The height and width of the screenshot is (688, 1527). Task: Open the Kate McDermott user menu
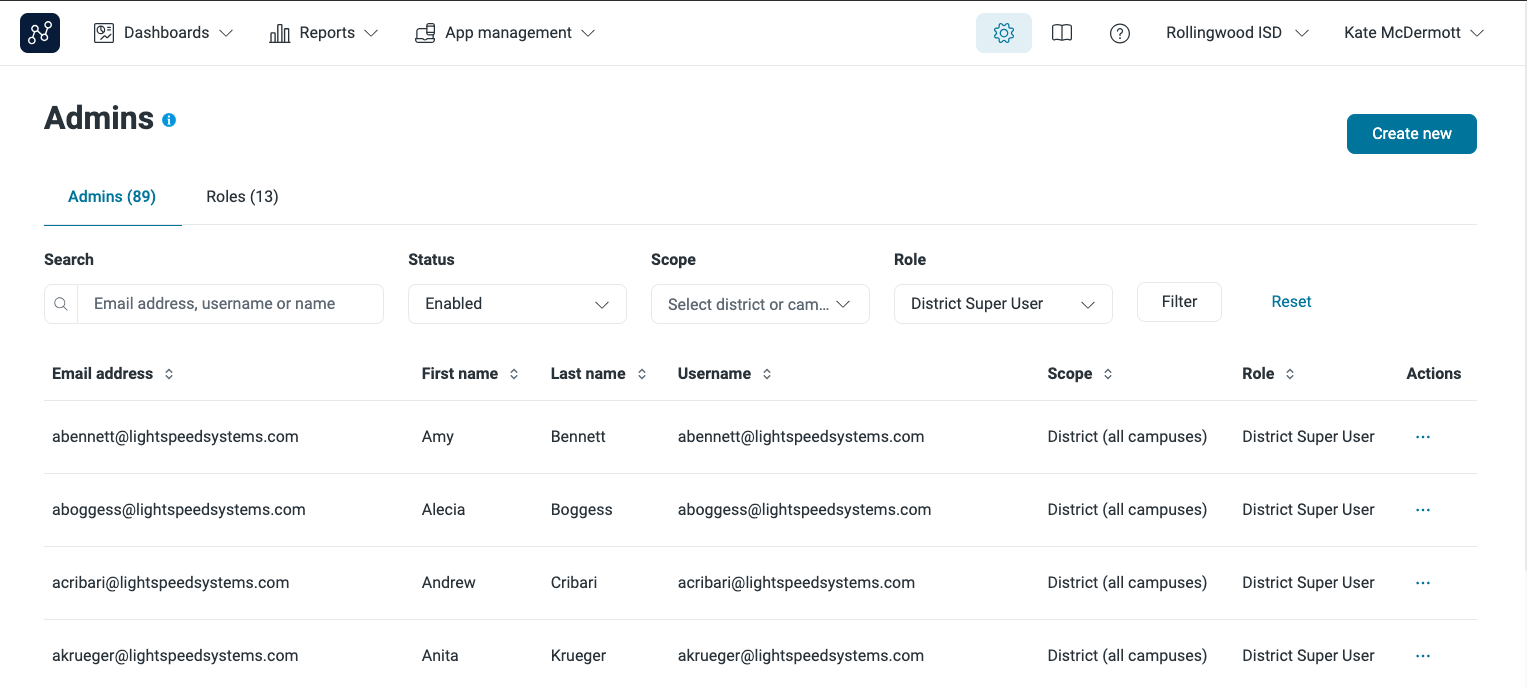[1414, 33]
